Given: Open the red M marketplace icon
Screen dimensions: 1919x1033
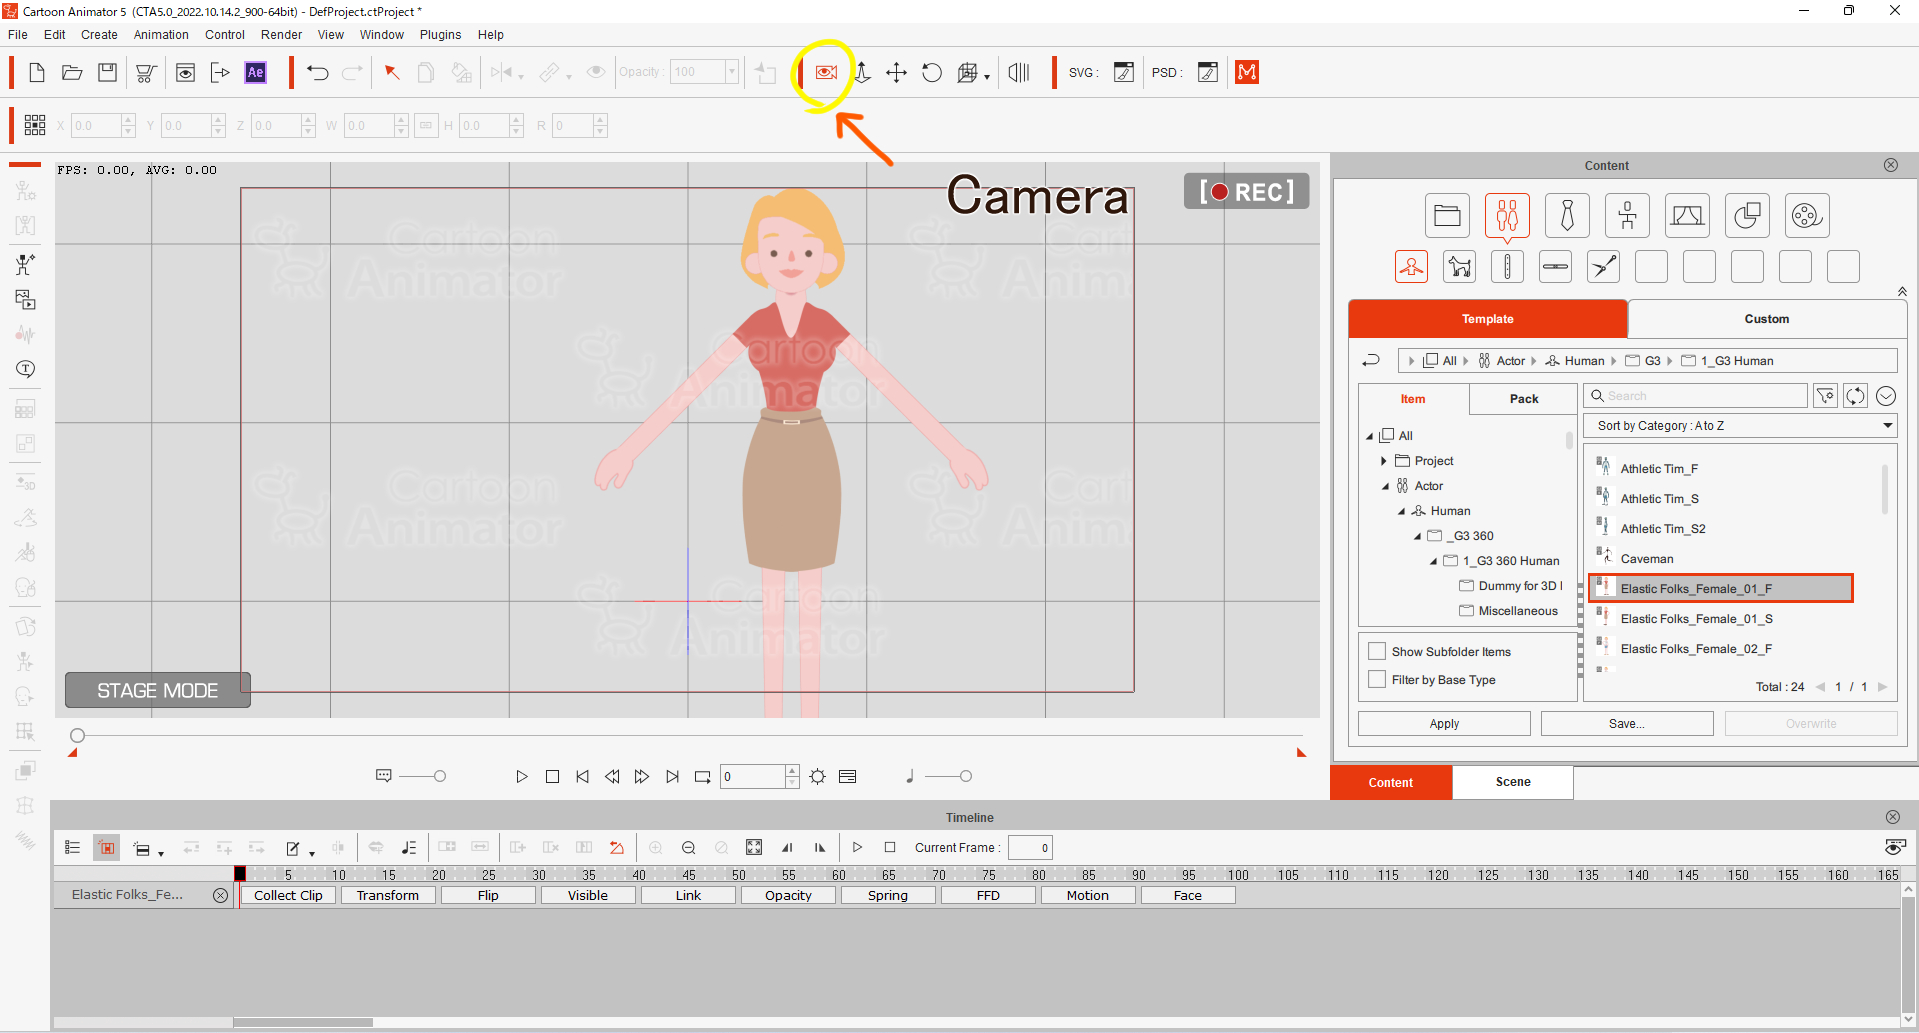Looking at the screenshot, I should (x=1247, y=72).
